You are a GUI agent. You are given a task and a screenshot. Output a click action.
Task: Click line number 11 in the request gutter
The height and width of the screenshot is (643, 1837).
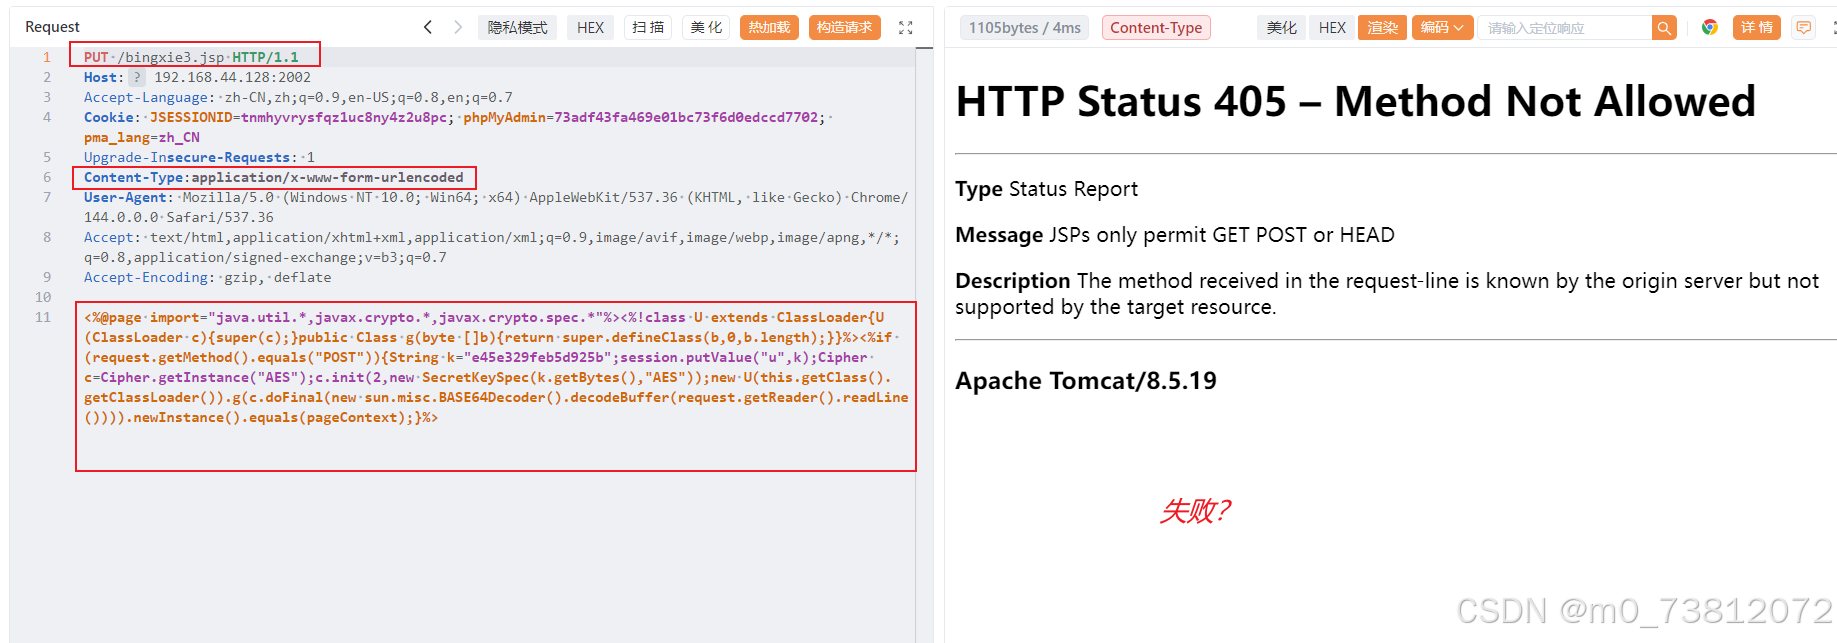(x=43, y=317)
